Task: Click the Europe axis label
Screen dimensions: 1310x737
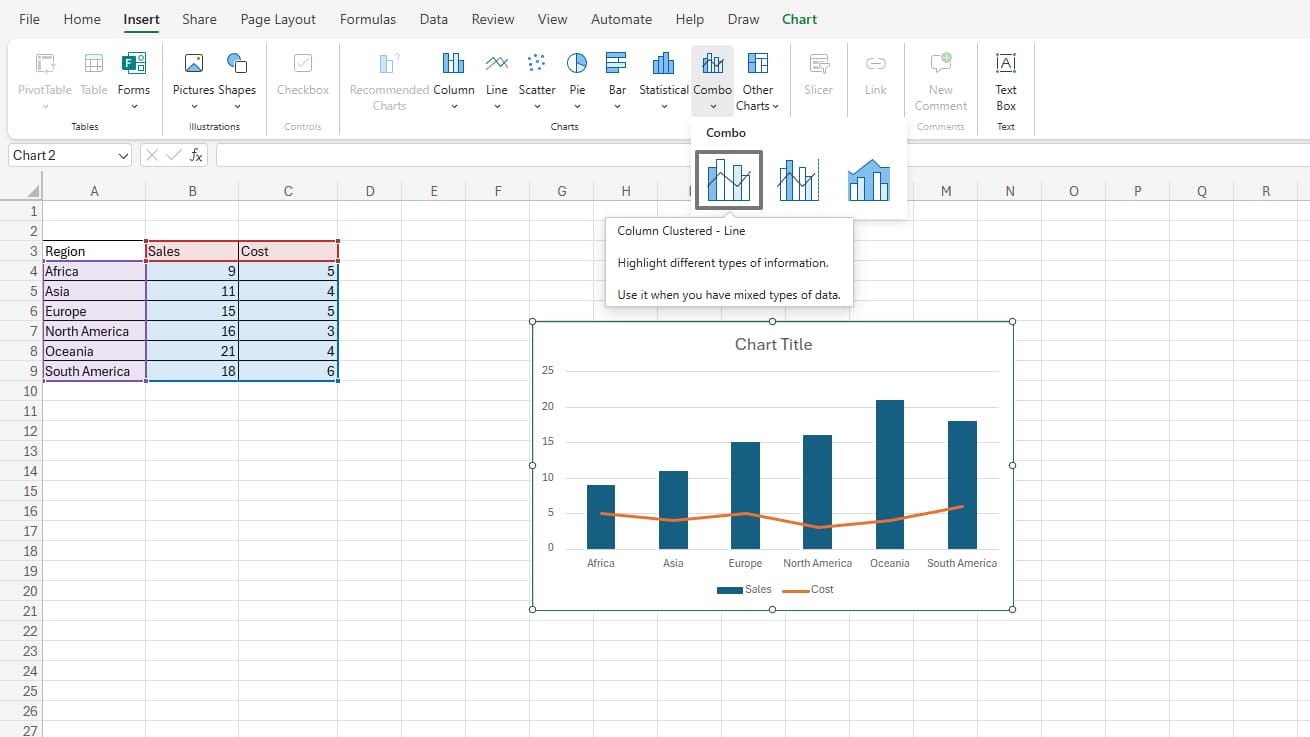Action: tap(745, 563)
